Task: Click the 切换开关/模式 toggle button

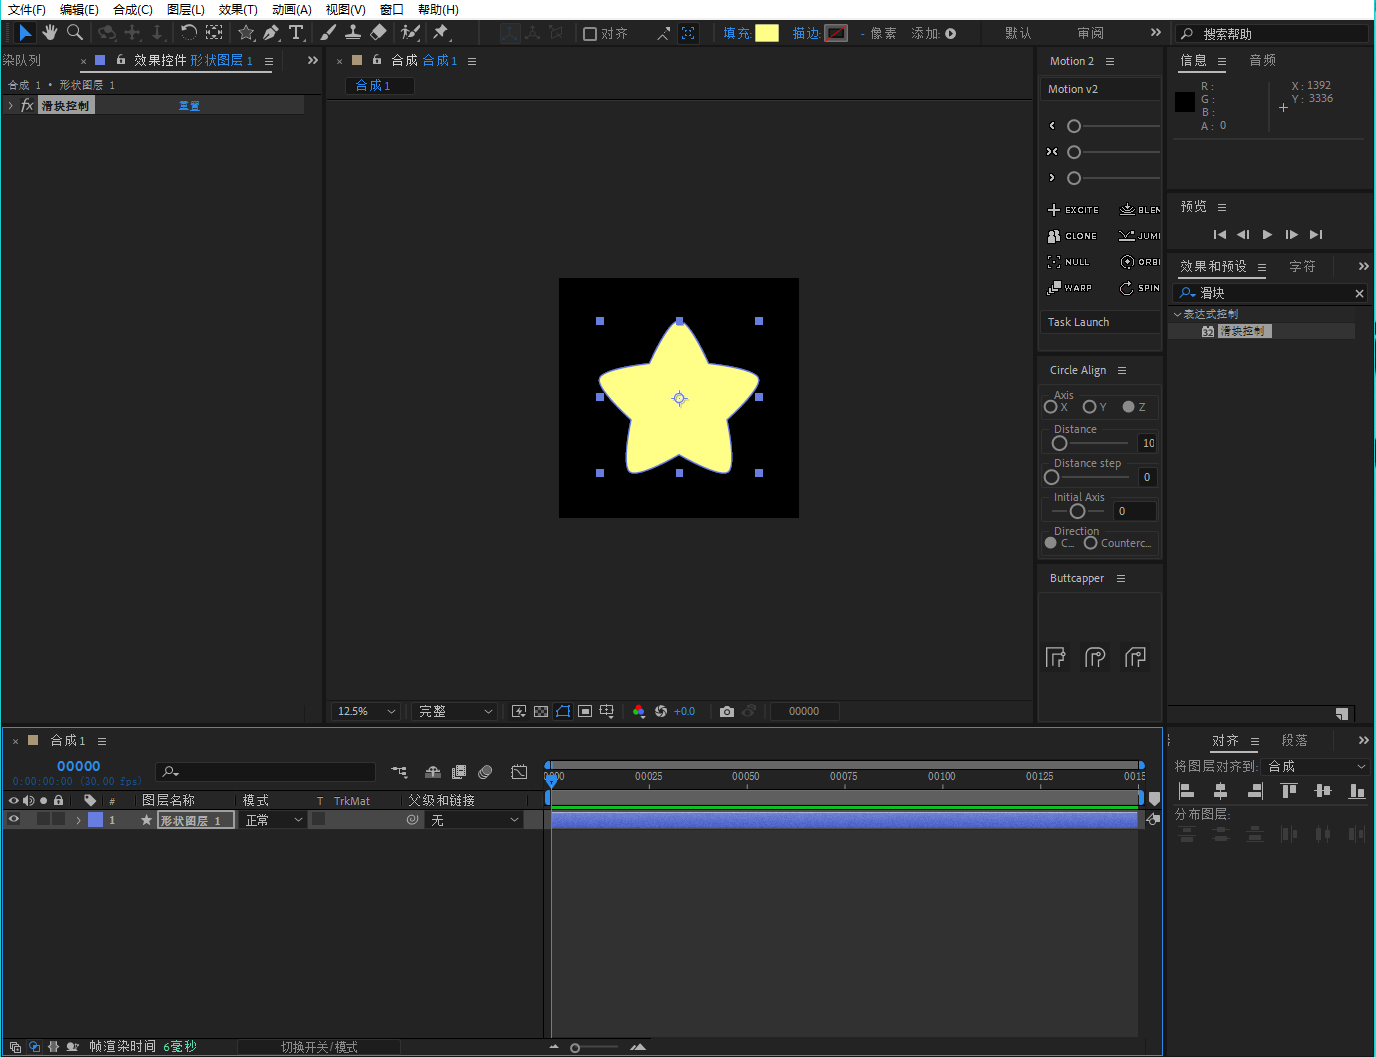Action: [319, 1047]
